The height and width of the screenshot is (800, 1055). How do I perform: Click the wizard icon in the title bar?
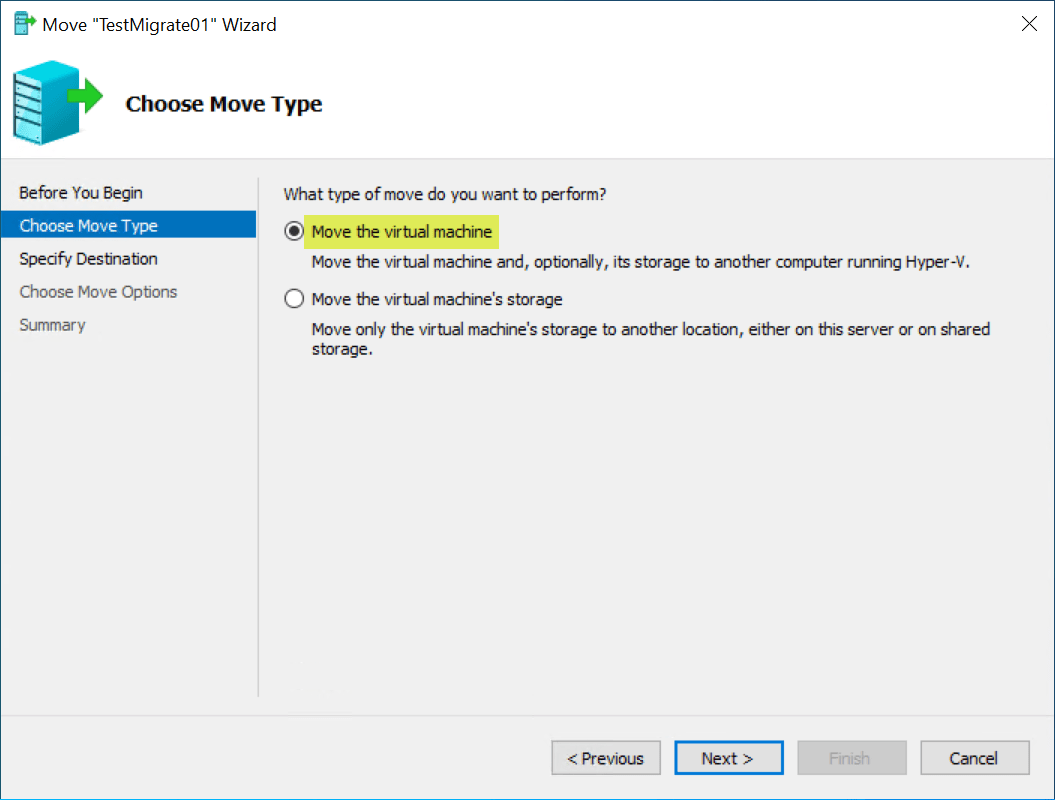(24, 24)
